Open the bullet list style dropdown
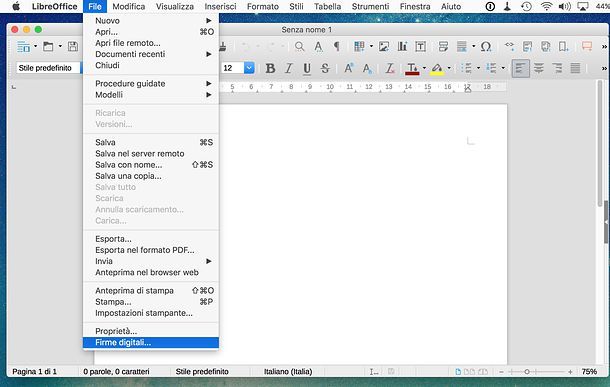Screen dimensions: 610x387 pyautogui.click(x=478, y=68)
